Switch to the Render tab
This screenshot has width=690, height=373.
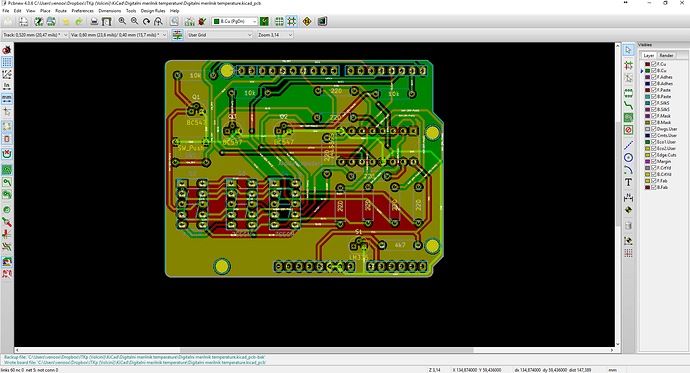tap(666, 55)
